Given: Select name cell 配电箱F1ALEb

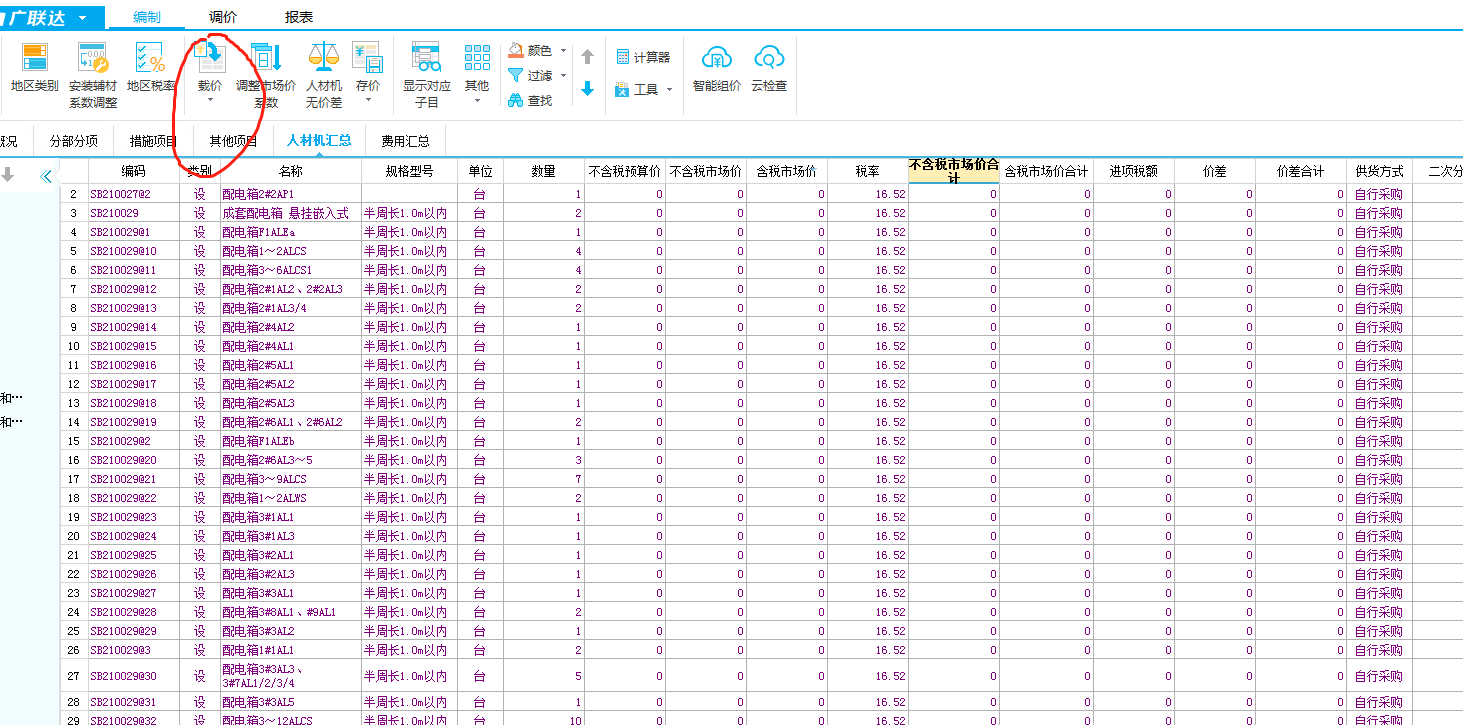Looking at the screenshot, I should point(290,441).
